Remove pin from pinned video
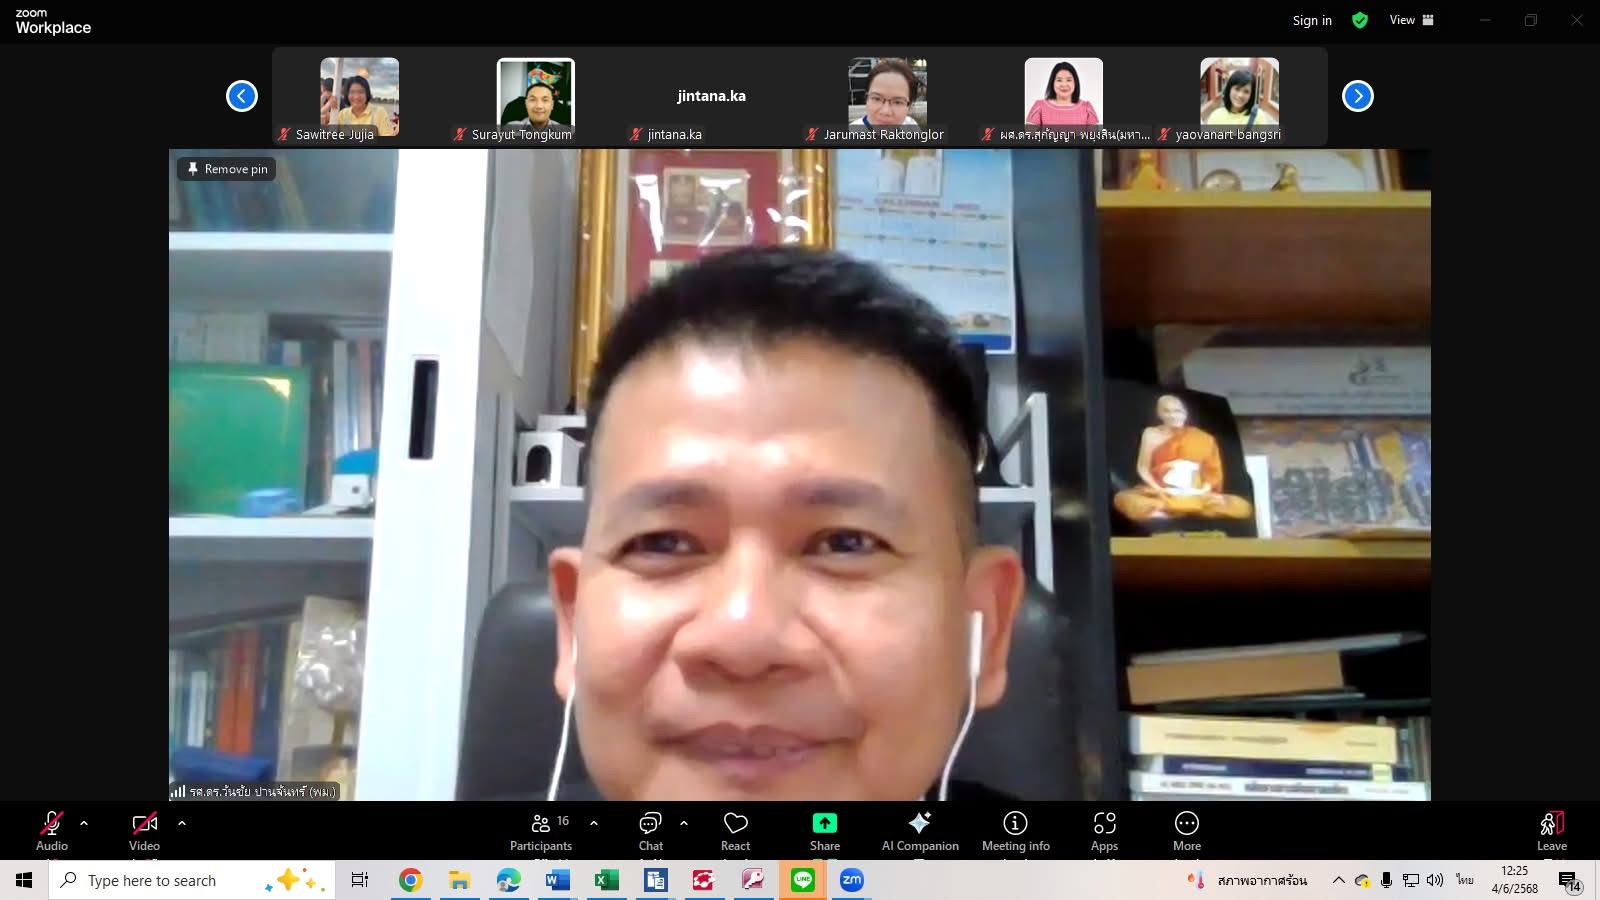 (227, 169)
